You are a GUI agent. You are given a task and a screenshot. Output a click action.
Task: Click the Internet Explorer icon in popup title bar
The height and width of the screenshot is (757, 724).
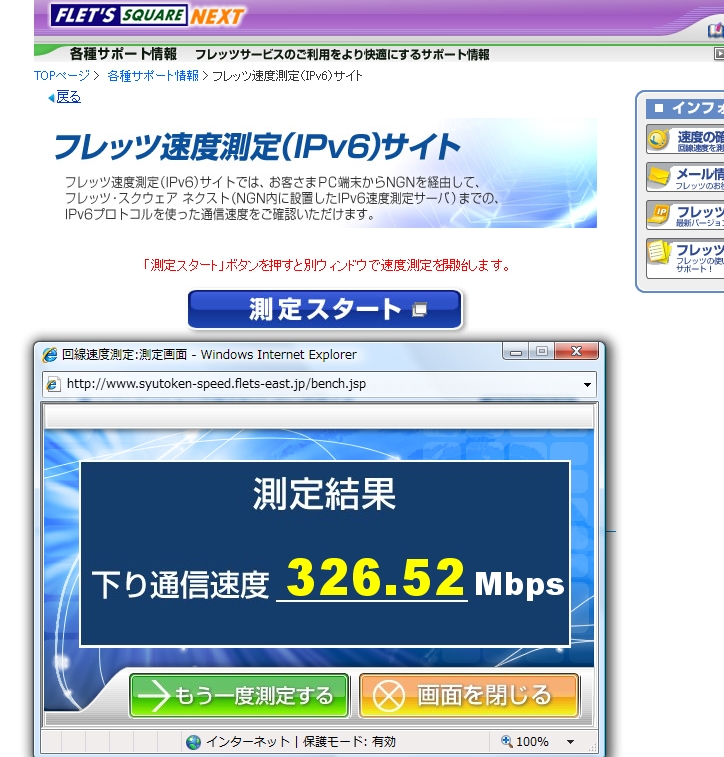(50, 355)
